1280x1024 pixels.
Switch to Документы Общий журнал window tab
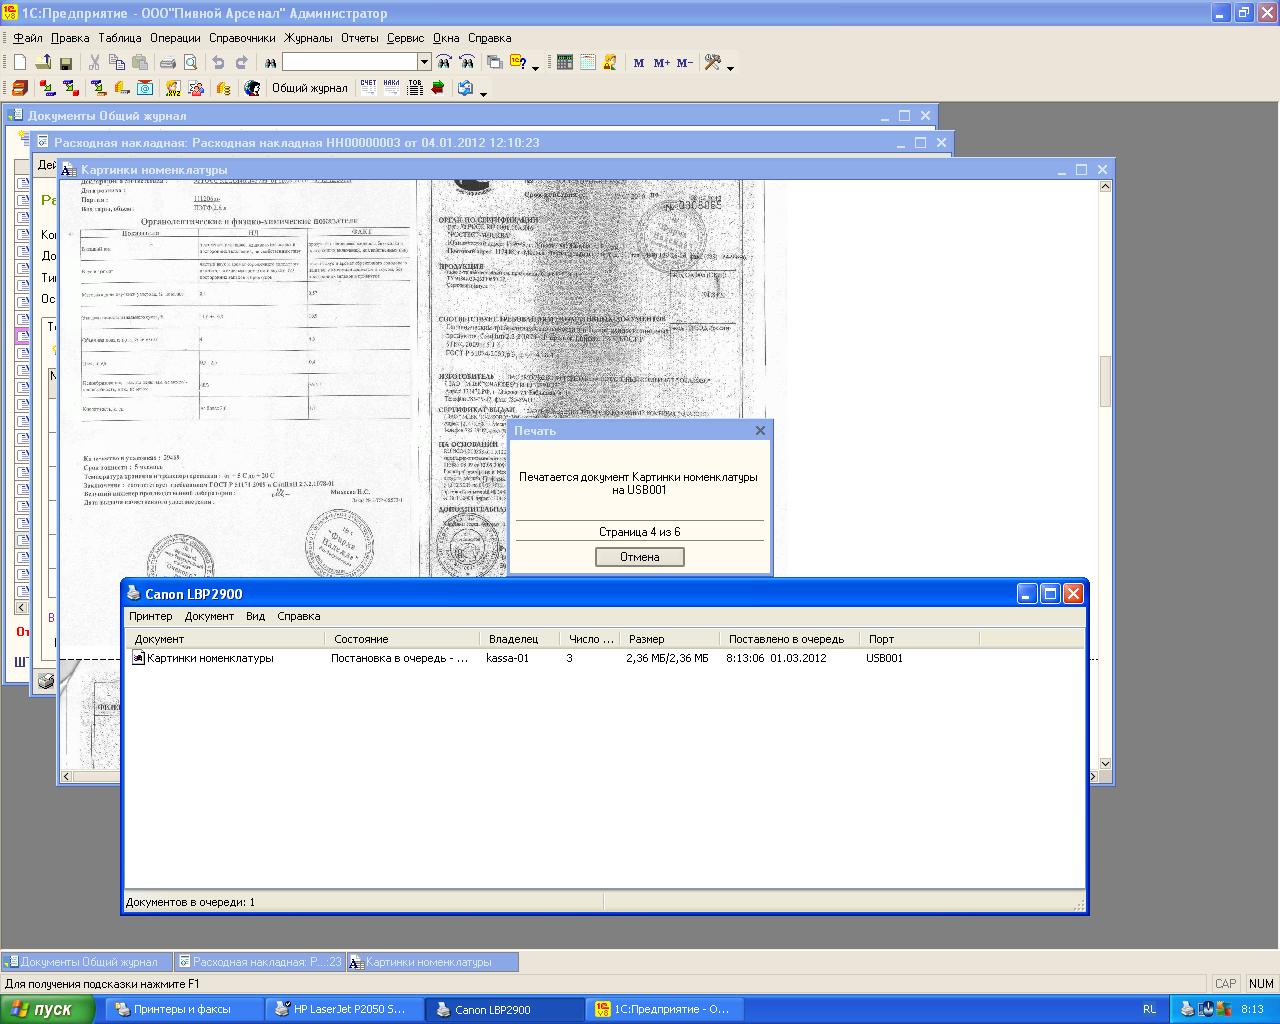(x=88, y=962)
